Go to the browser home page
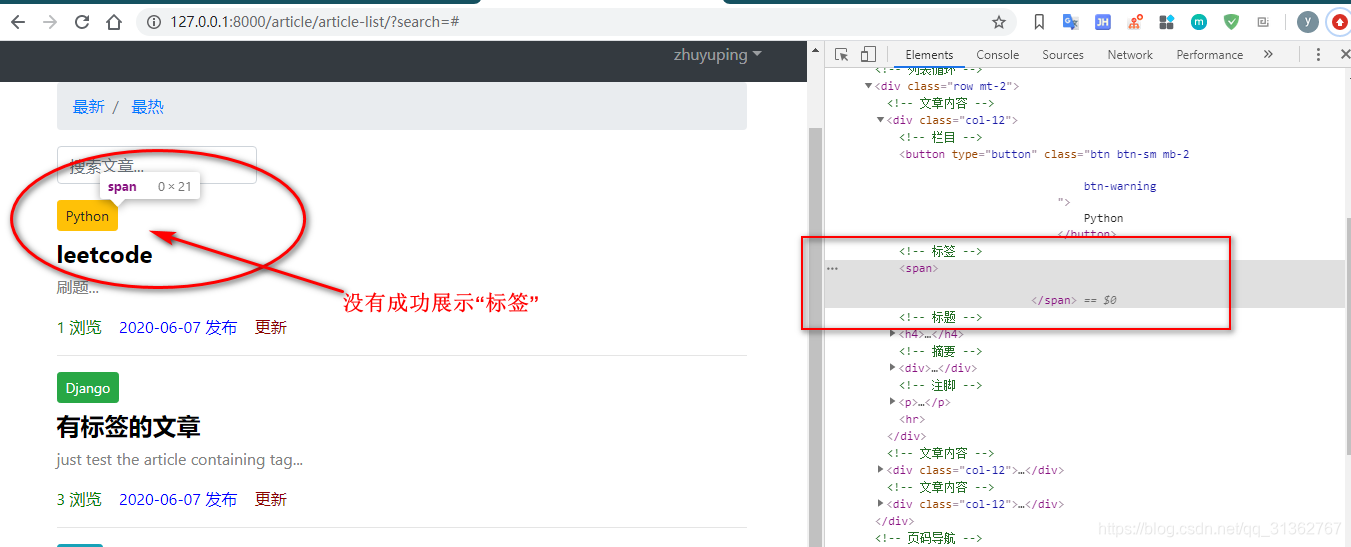Viewport: 1351px width, 547px height. 114,21
